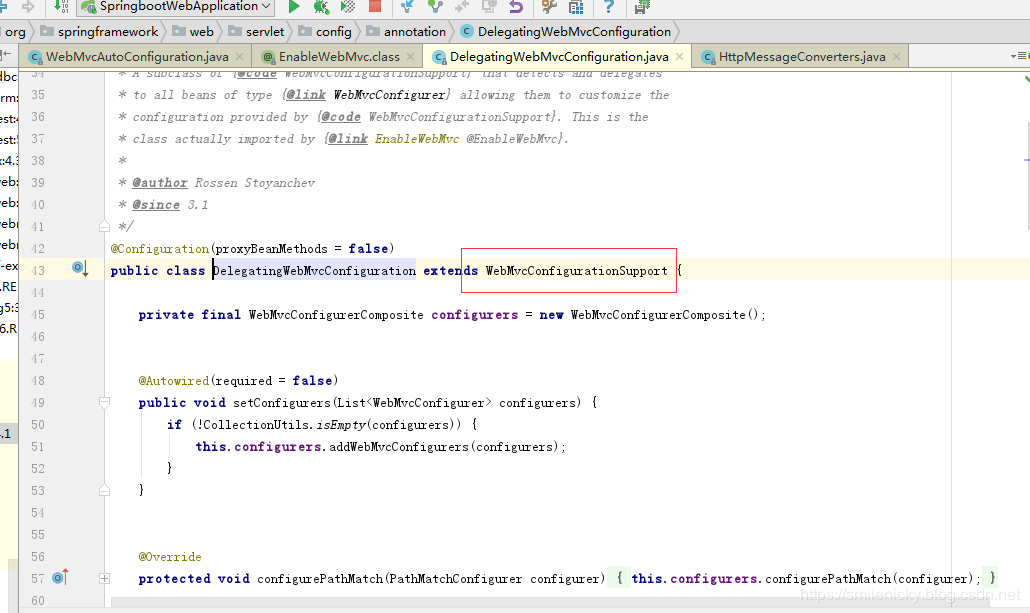The width and height of the screenshot is (1030, 613).
Task: Start debugging with the bug icon
Action: click(x=321, y=7)
